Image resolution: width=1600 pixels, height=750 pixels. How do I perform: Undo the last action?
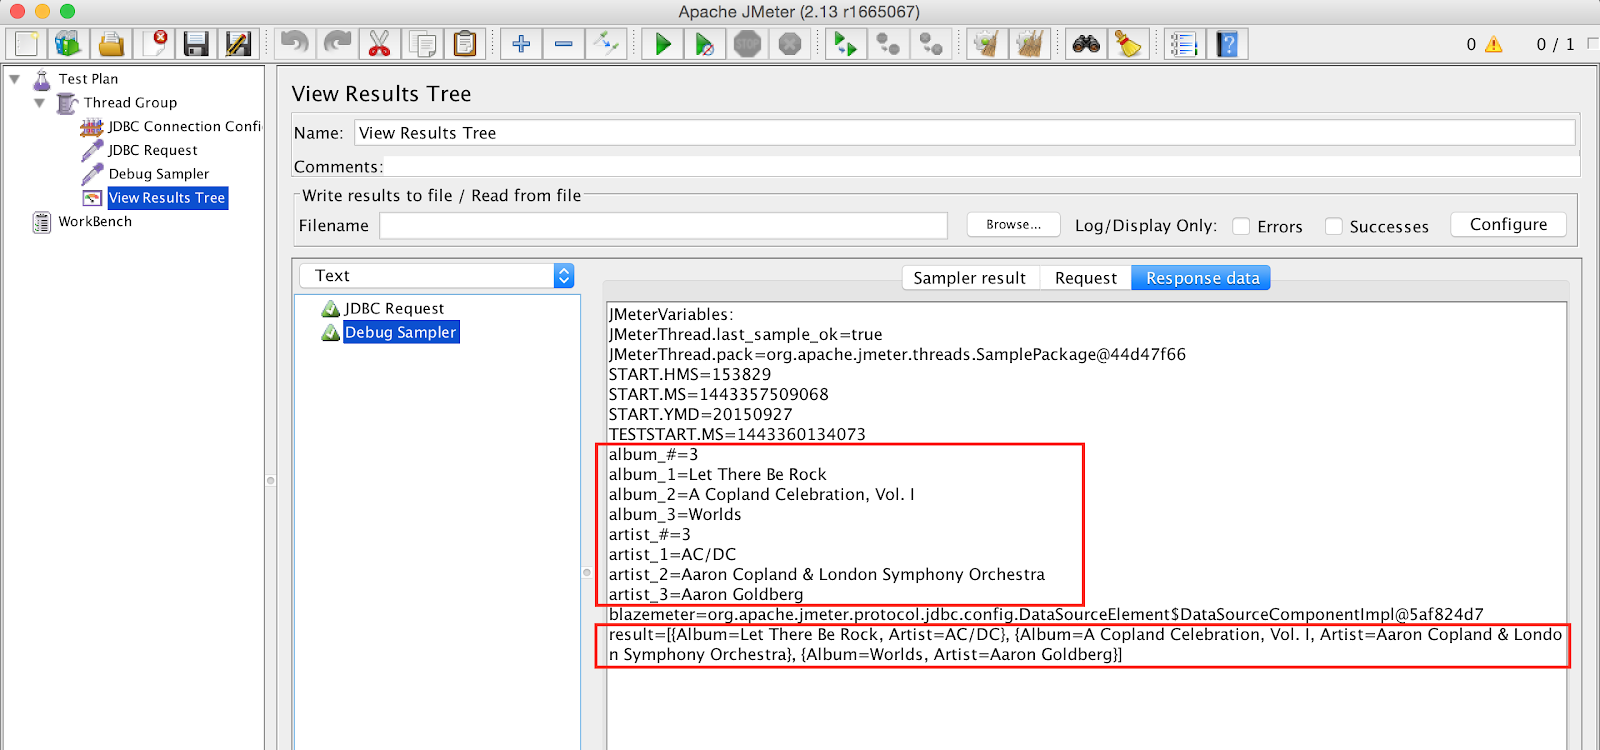click(x=294, y=44)
